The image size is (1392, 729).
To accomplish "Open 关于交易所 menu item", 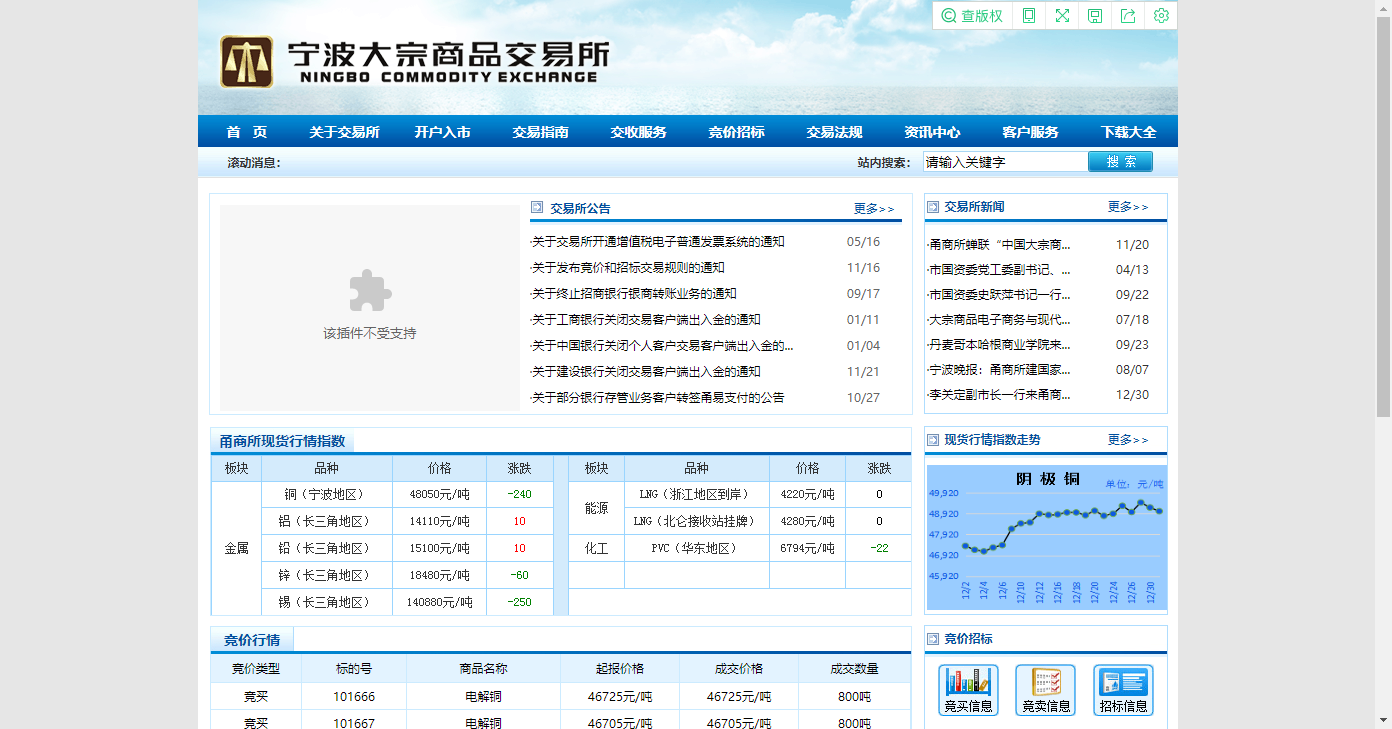I will [344, 132].
